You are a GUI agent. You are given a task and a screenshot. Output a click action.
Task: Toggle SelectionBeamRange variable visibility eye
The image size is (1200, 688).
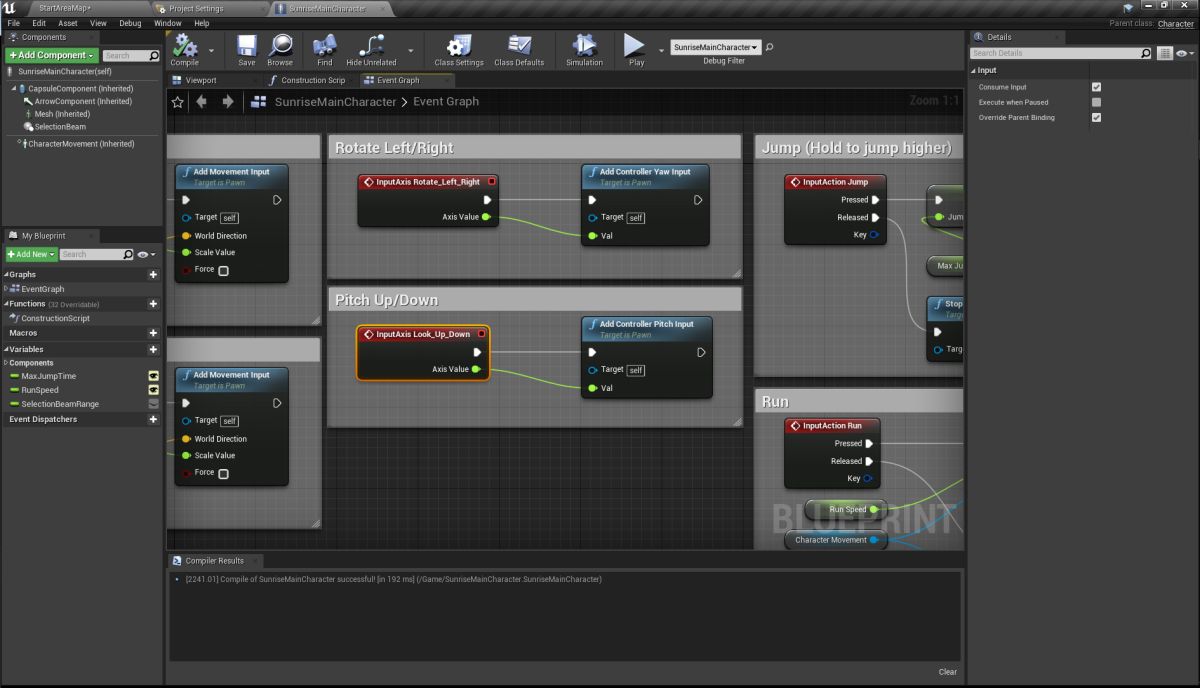pyautogui.click(x=154, y=404)
